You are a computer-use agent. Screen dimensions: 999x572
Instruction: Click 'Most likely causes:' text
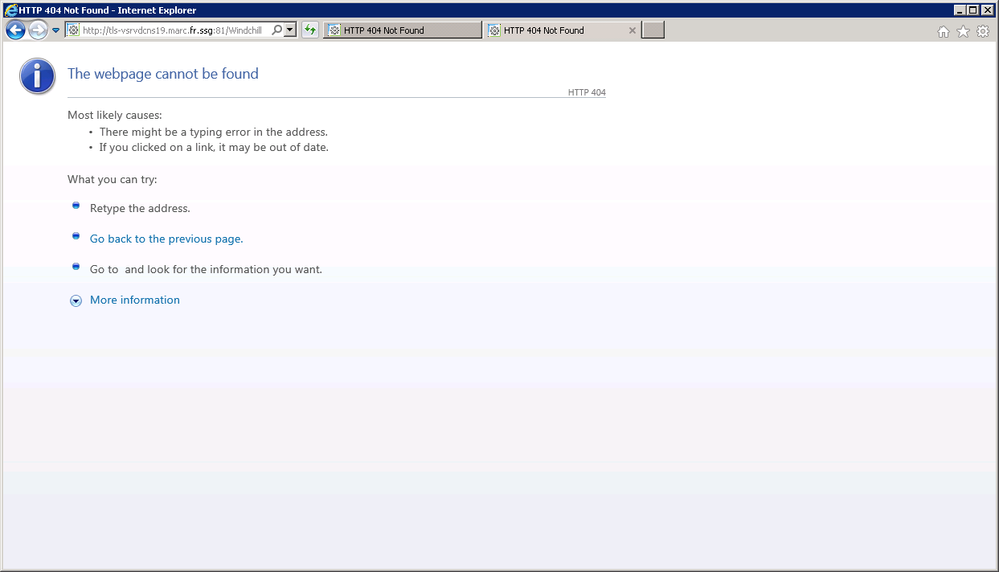[x=115, y=115]
